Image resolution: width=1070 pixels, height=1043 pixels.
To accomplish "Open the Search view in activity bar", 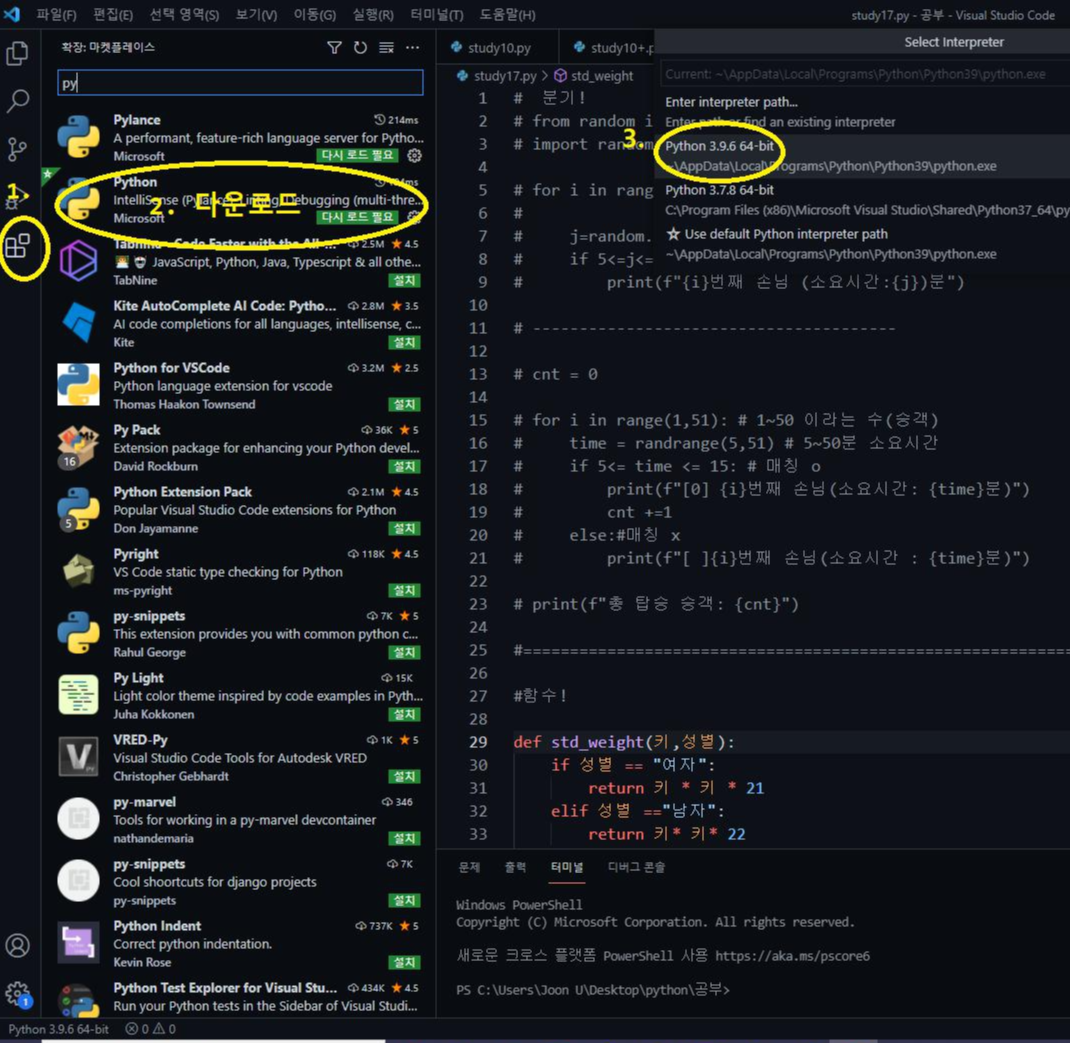I will coord(17,101).
